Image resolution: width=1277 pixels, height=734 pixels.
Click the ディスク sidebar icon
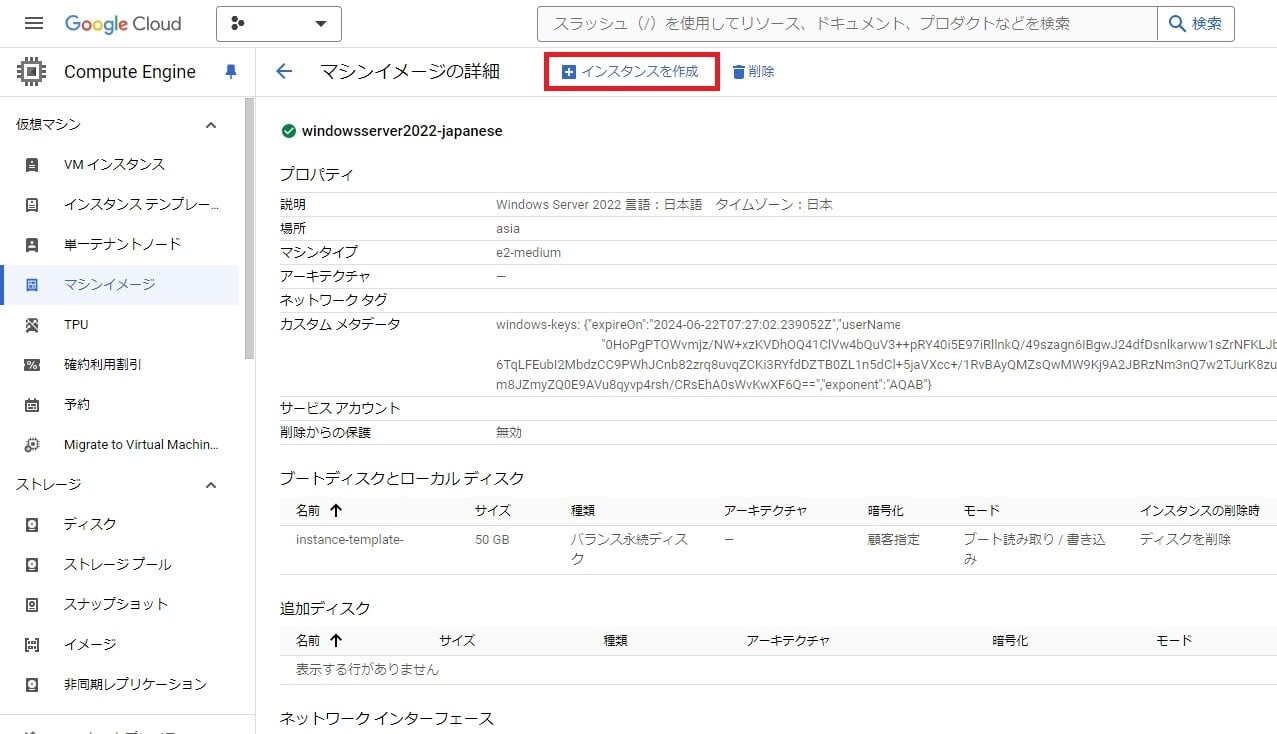tap(32, 525)
